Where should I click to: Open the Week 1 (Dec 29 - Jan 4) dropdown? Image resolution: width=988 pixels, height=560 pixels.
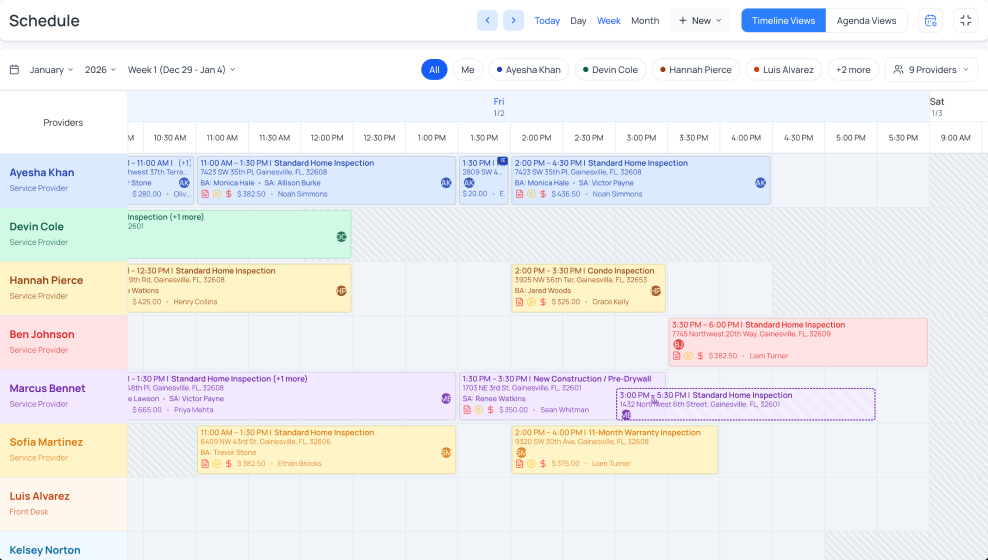181,70
